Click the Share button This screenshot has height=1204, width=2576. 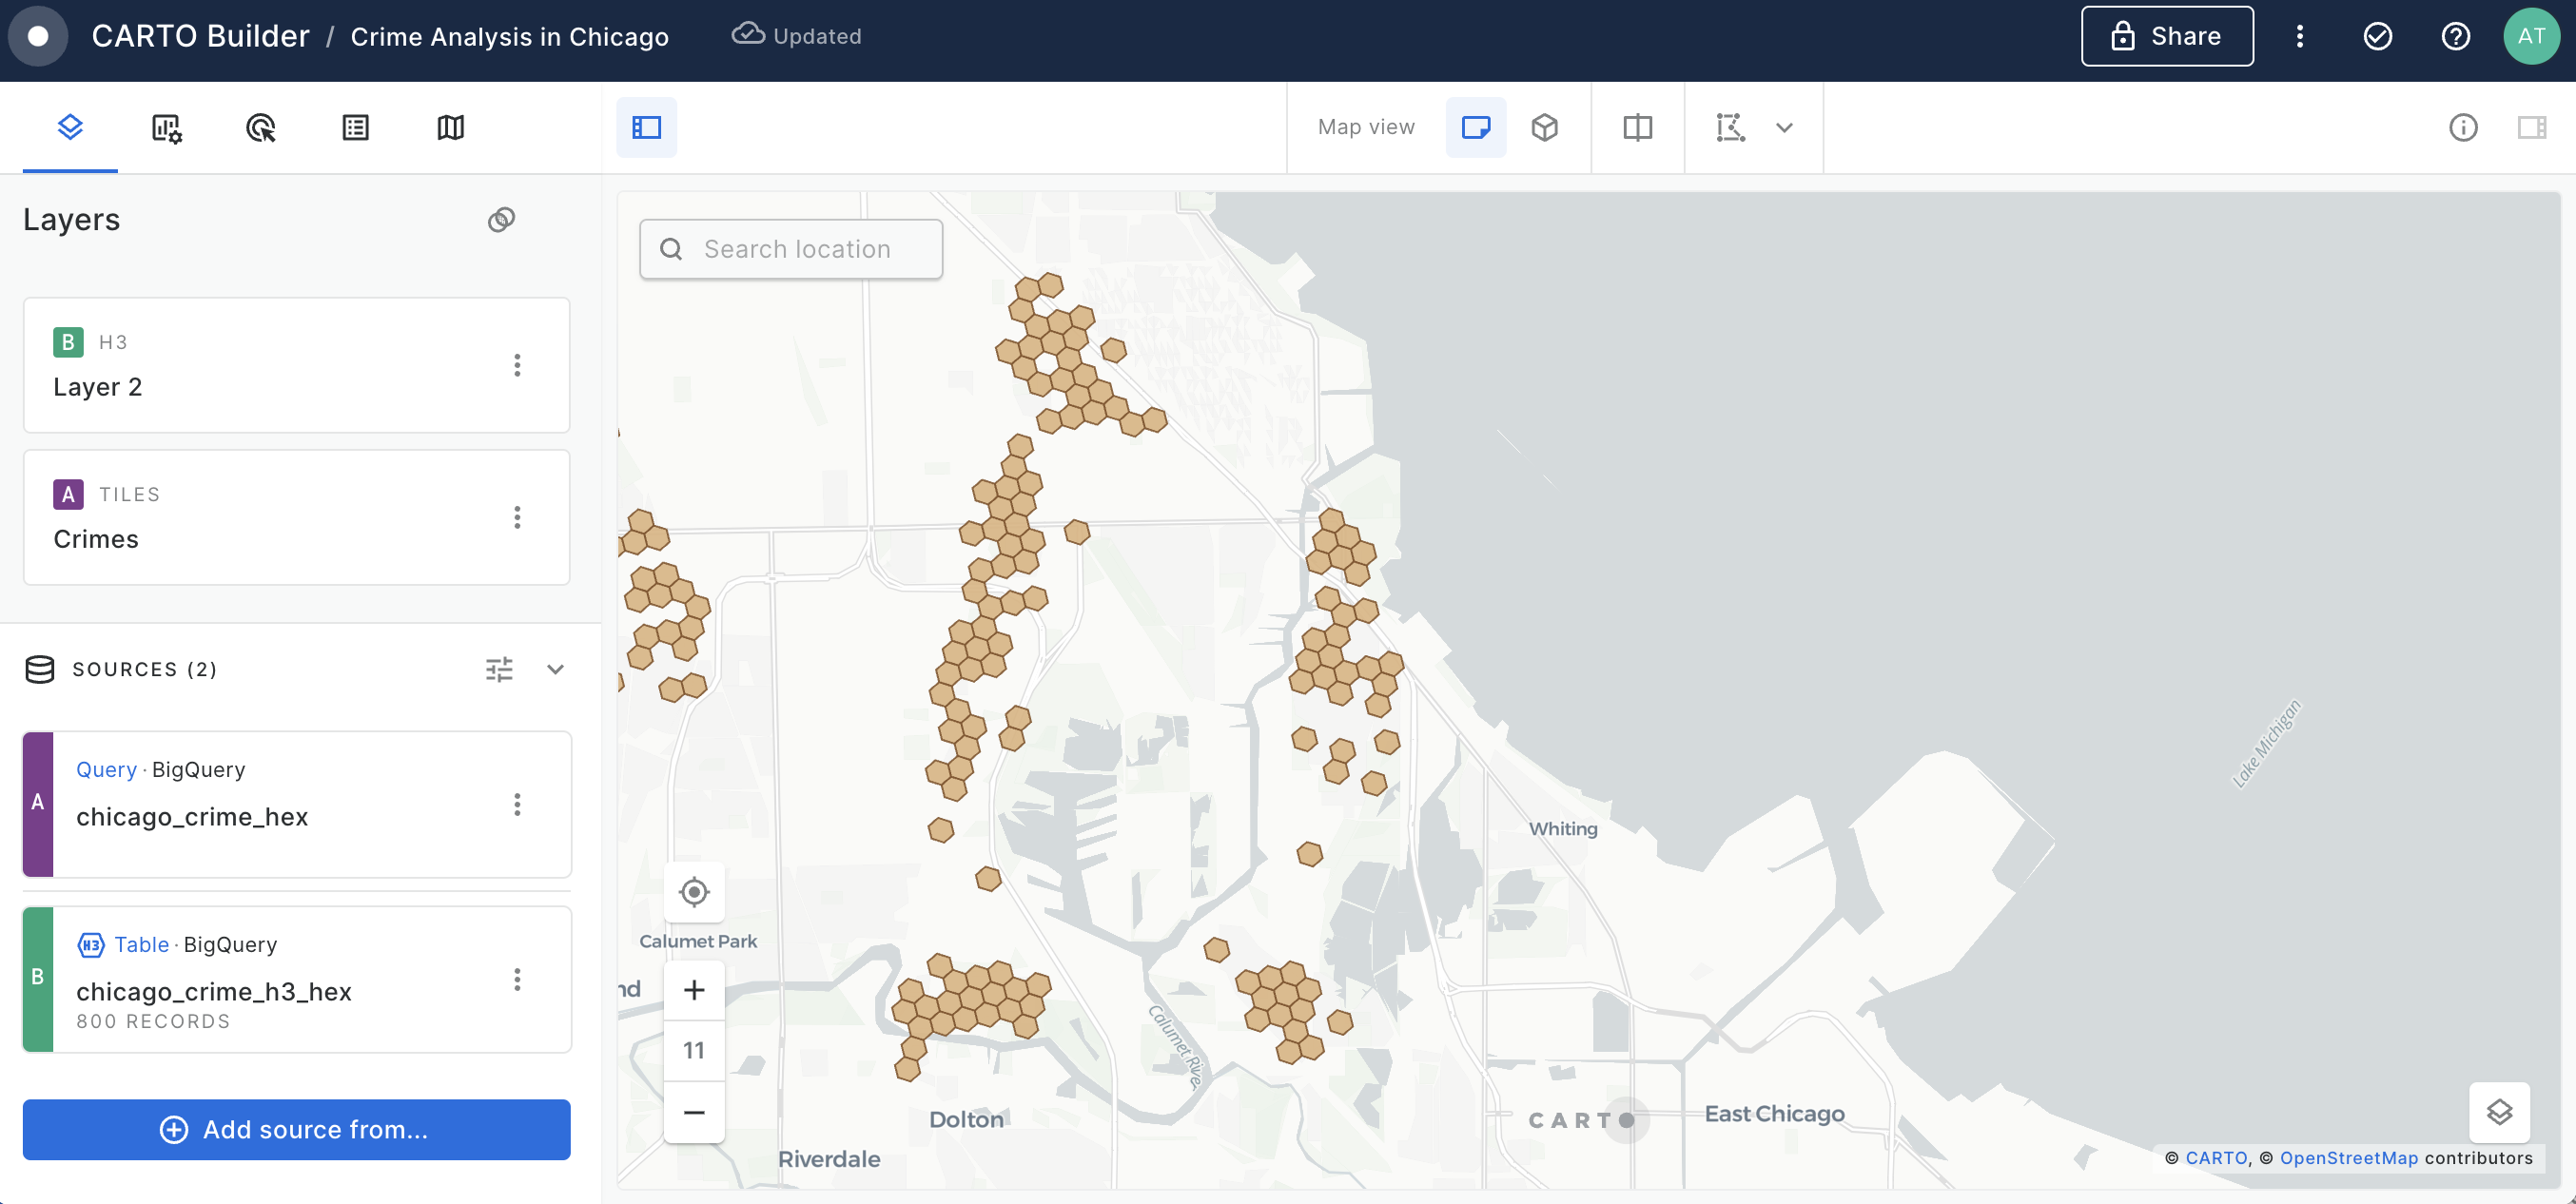coord(2167,36)
